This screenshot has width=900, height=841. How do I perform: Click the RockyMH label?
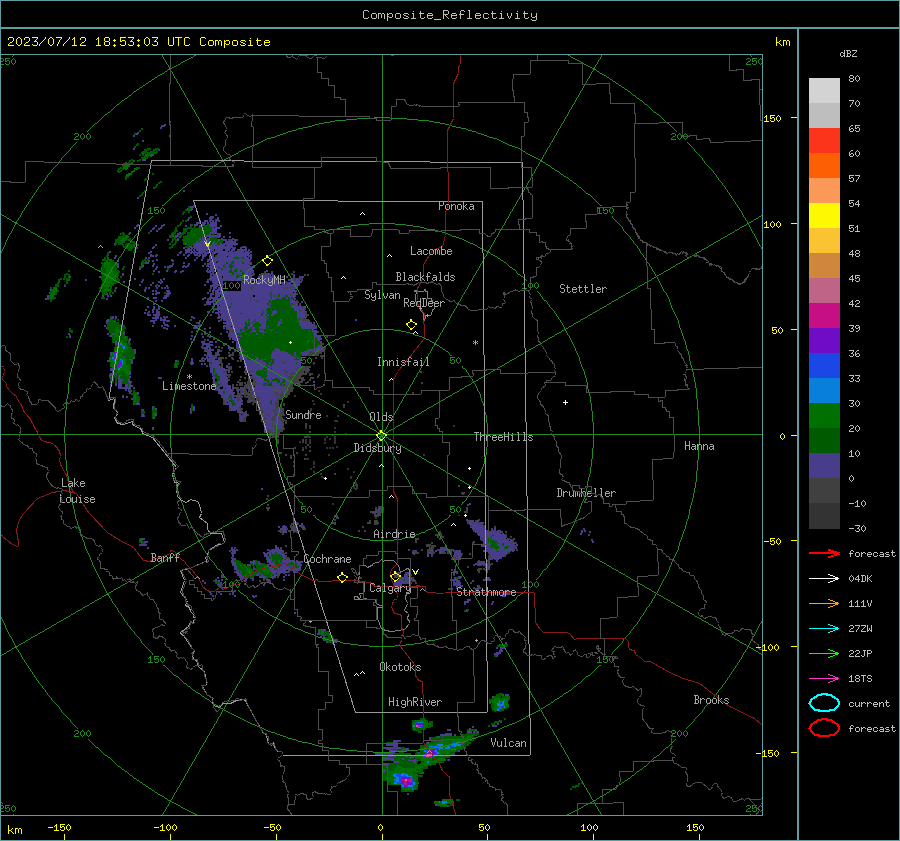[x=264, y=280]
